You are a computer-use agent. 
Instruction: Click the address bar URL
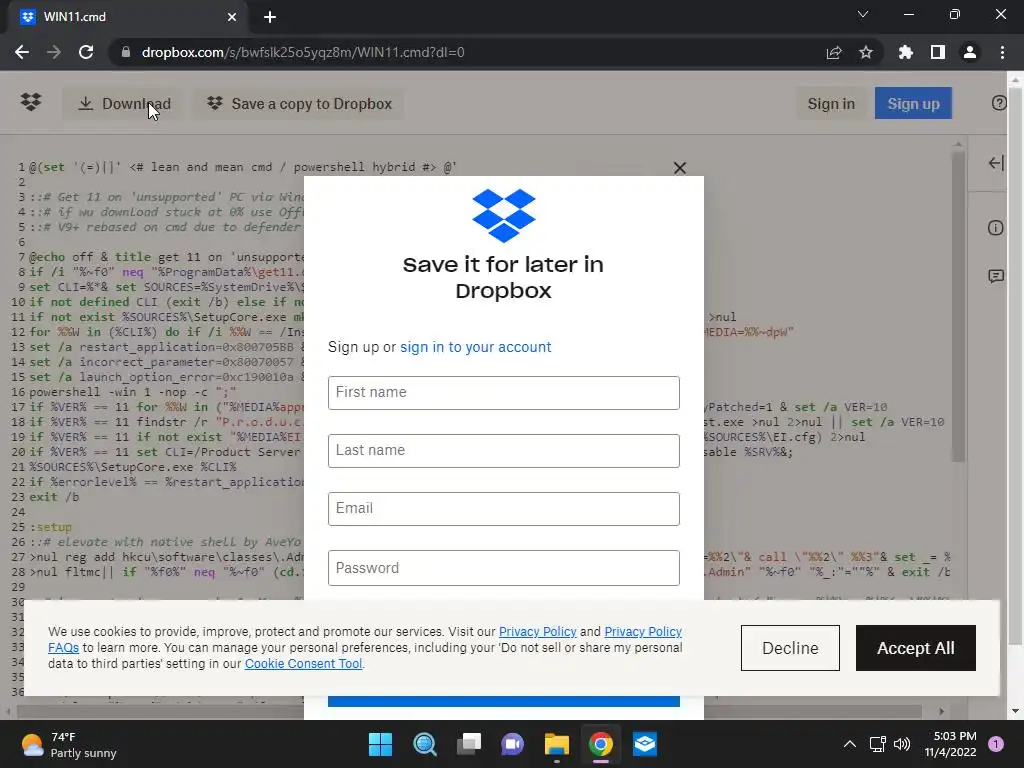tap(303, 52)
